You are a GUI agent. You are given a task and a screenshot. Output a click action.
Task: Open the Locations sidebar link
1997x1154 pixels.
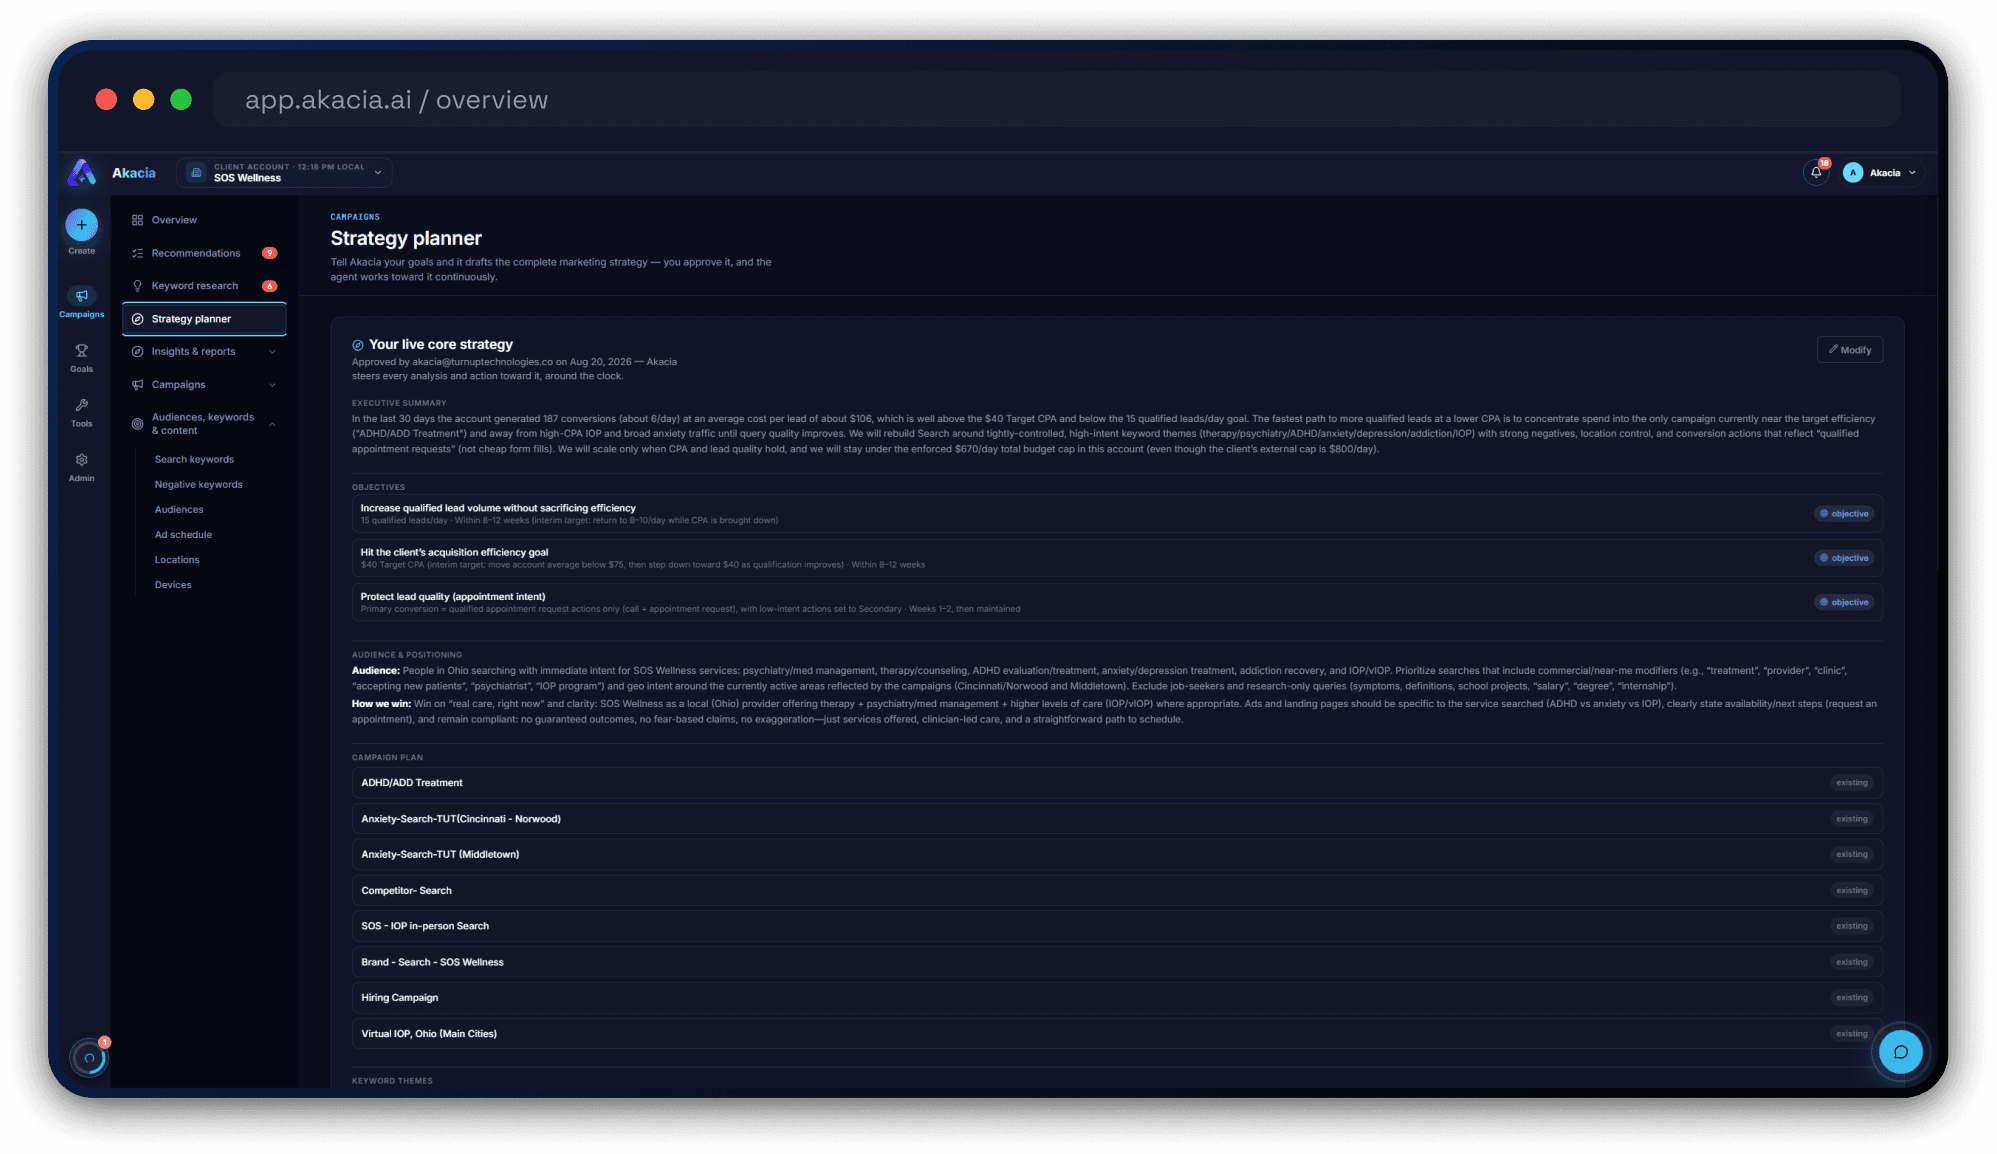click(177, 560)
